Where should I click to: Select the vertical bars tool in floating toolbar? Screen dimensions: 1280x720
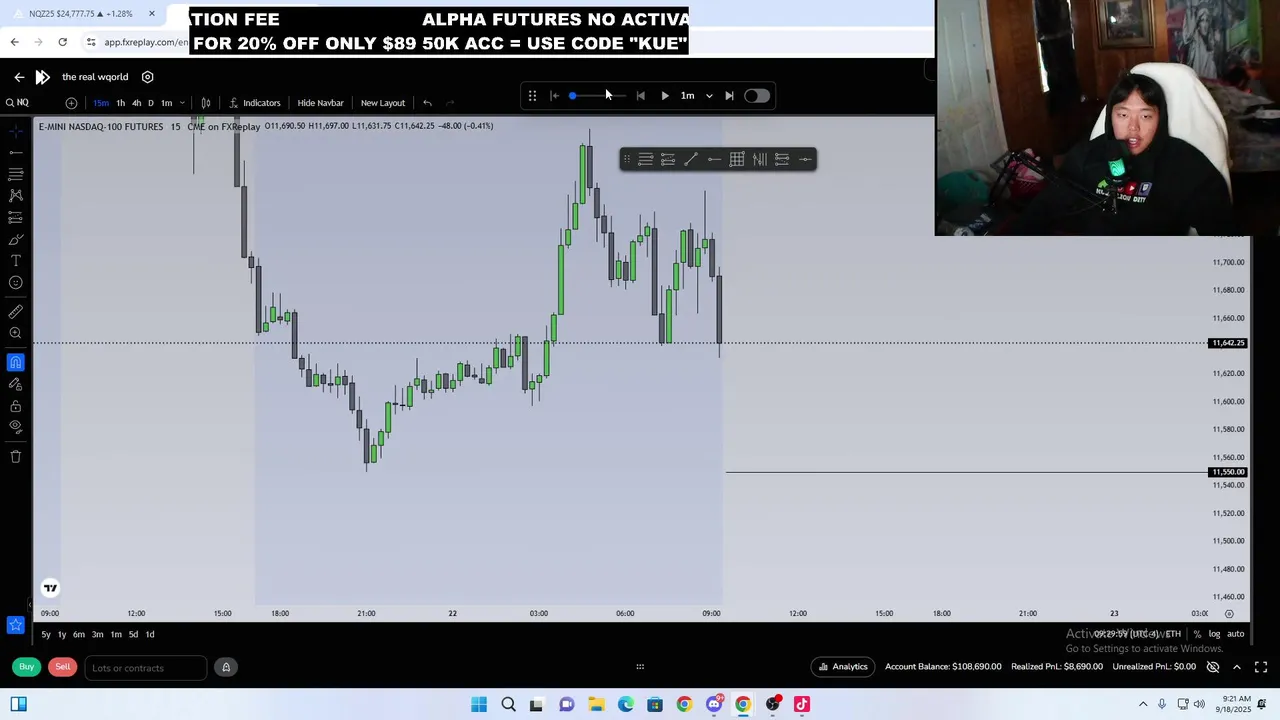click(x=760, y=159)
